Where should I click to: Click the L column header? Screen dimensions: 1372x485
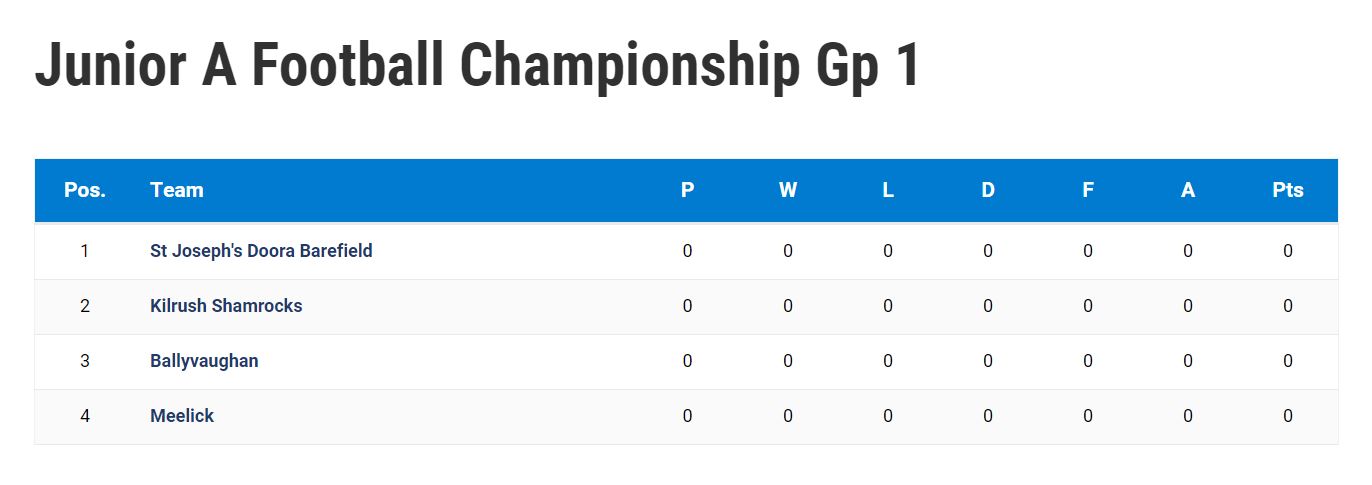[888, 190]
